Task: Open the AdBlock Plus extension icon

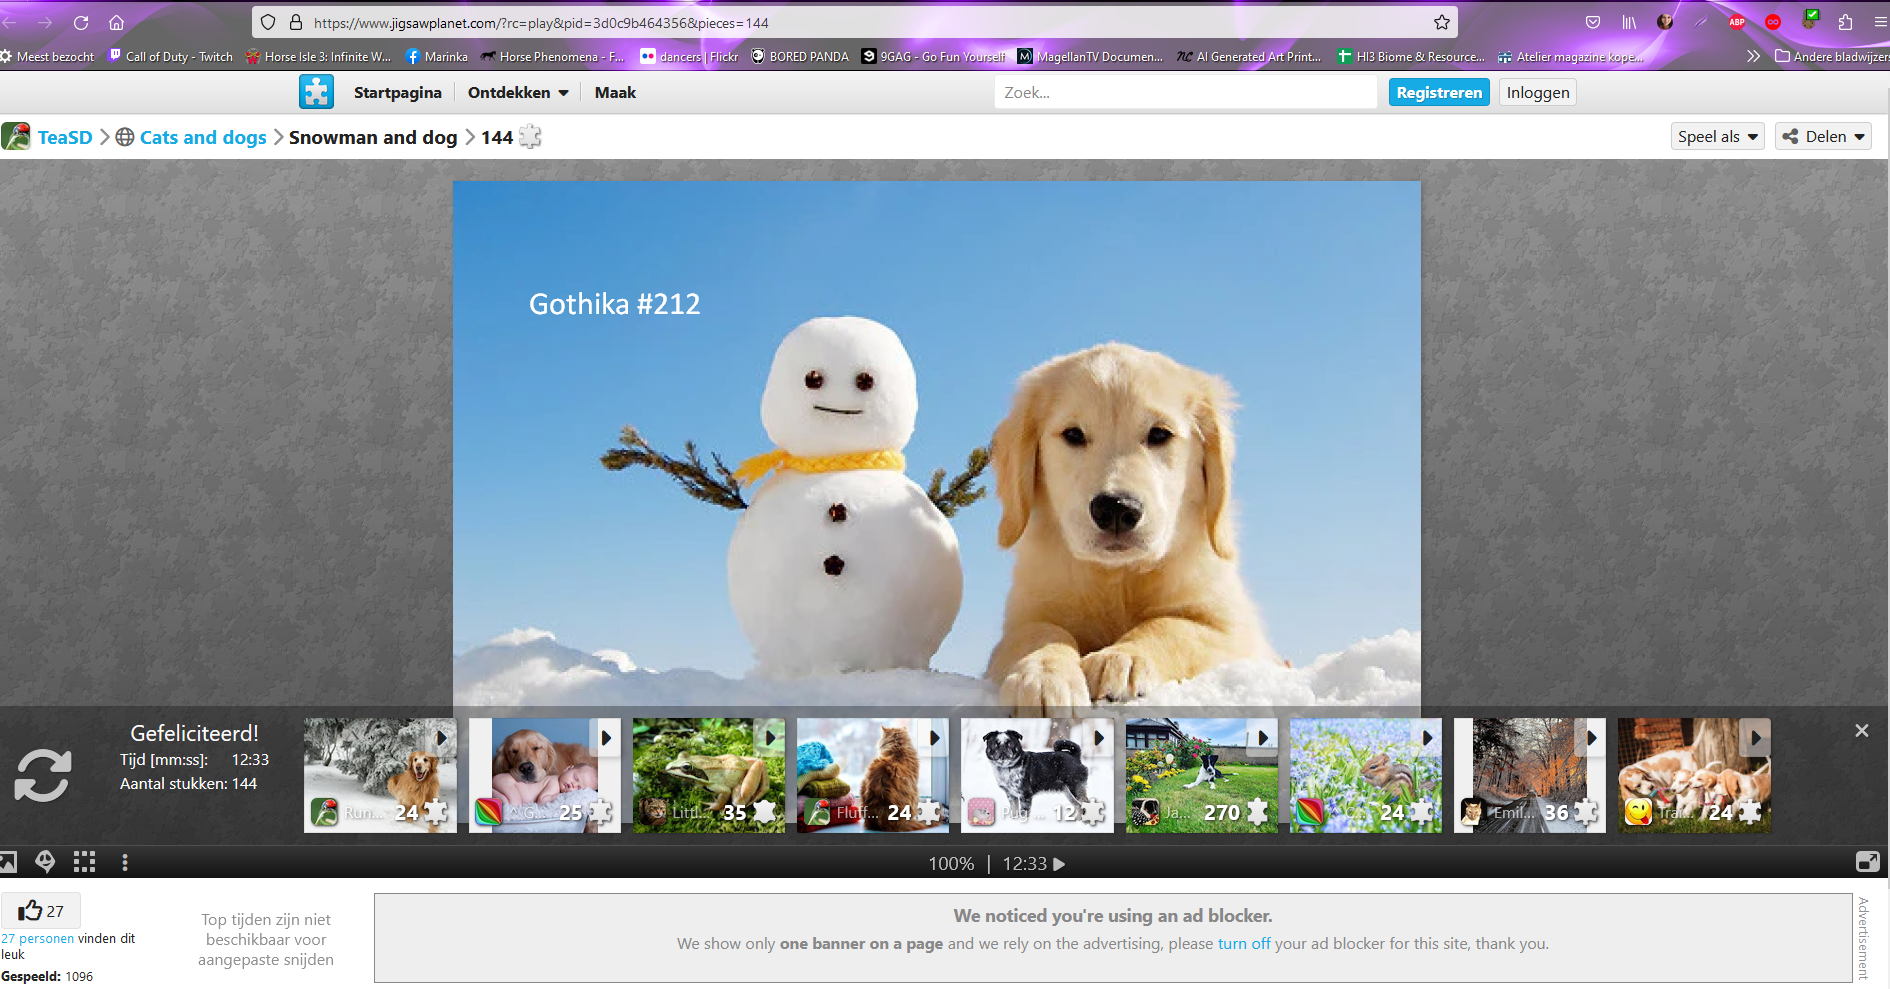Action: click(x=1737, y=22)
